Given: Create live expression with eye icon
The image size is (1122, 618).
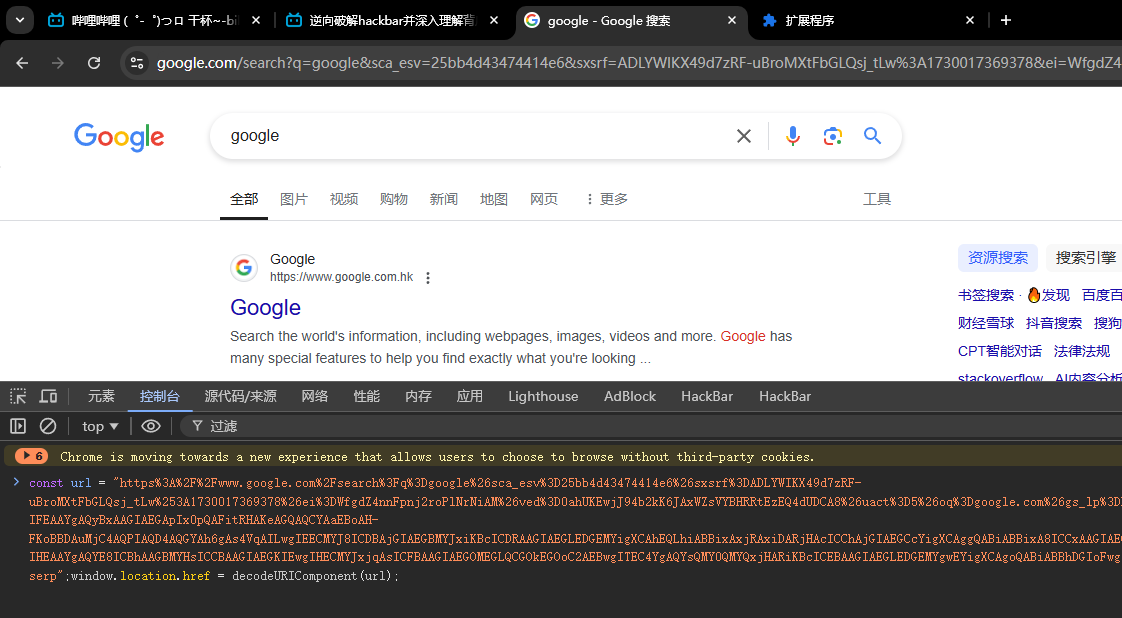Looking at the screenshot, I should coord(151,426).
